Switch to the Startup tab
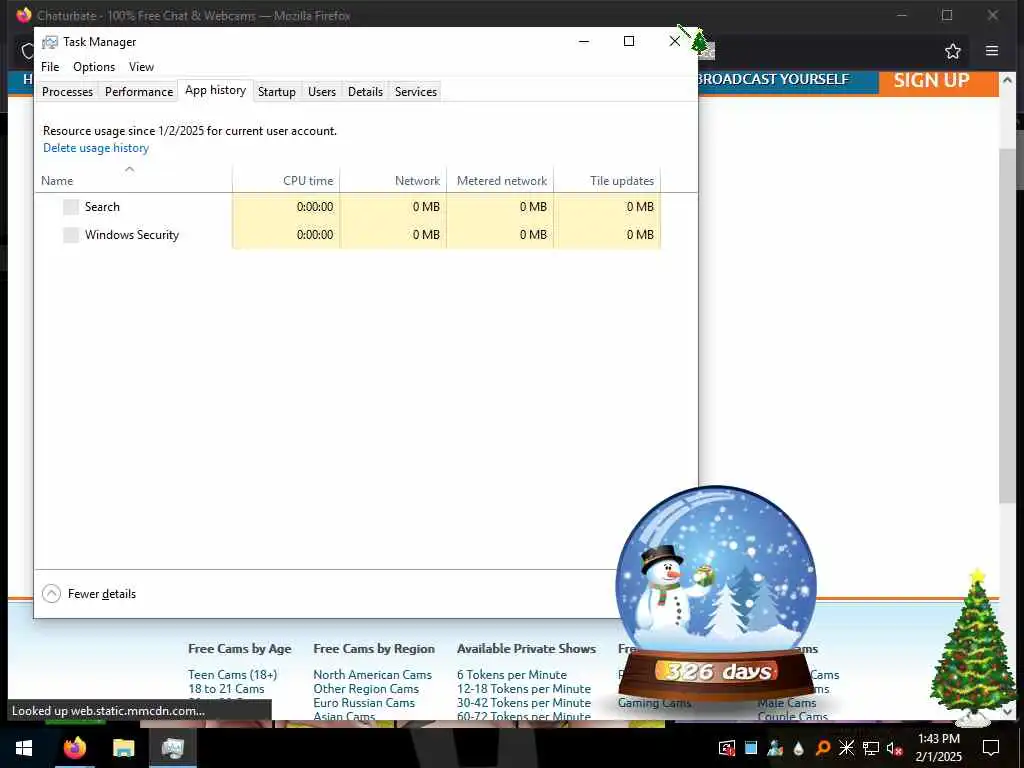 277,91
